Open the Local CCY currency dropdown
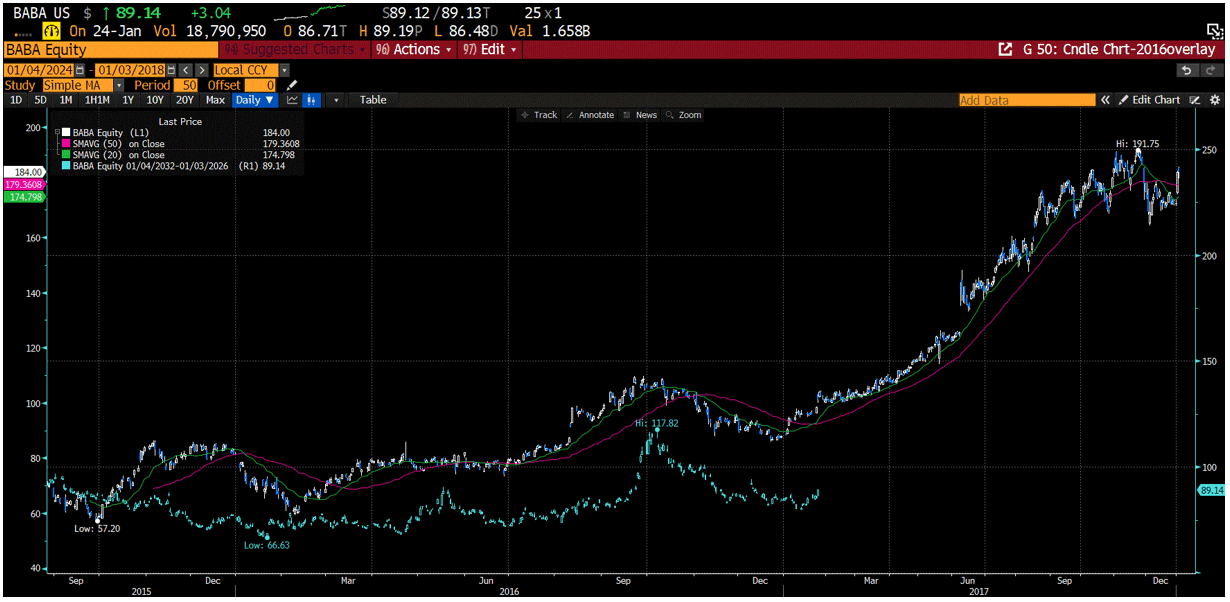The image size is (1230, 602). click(x=284, y=70)
